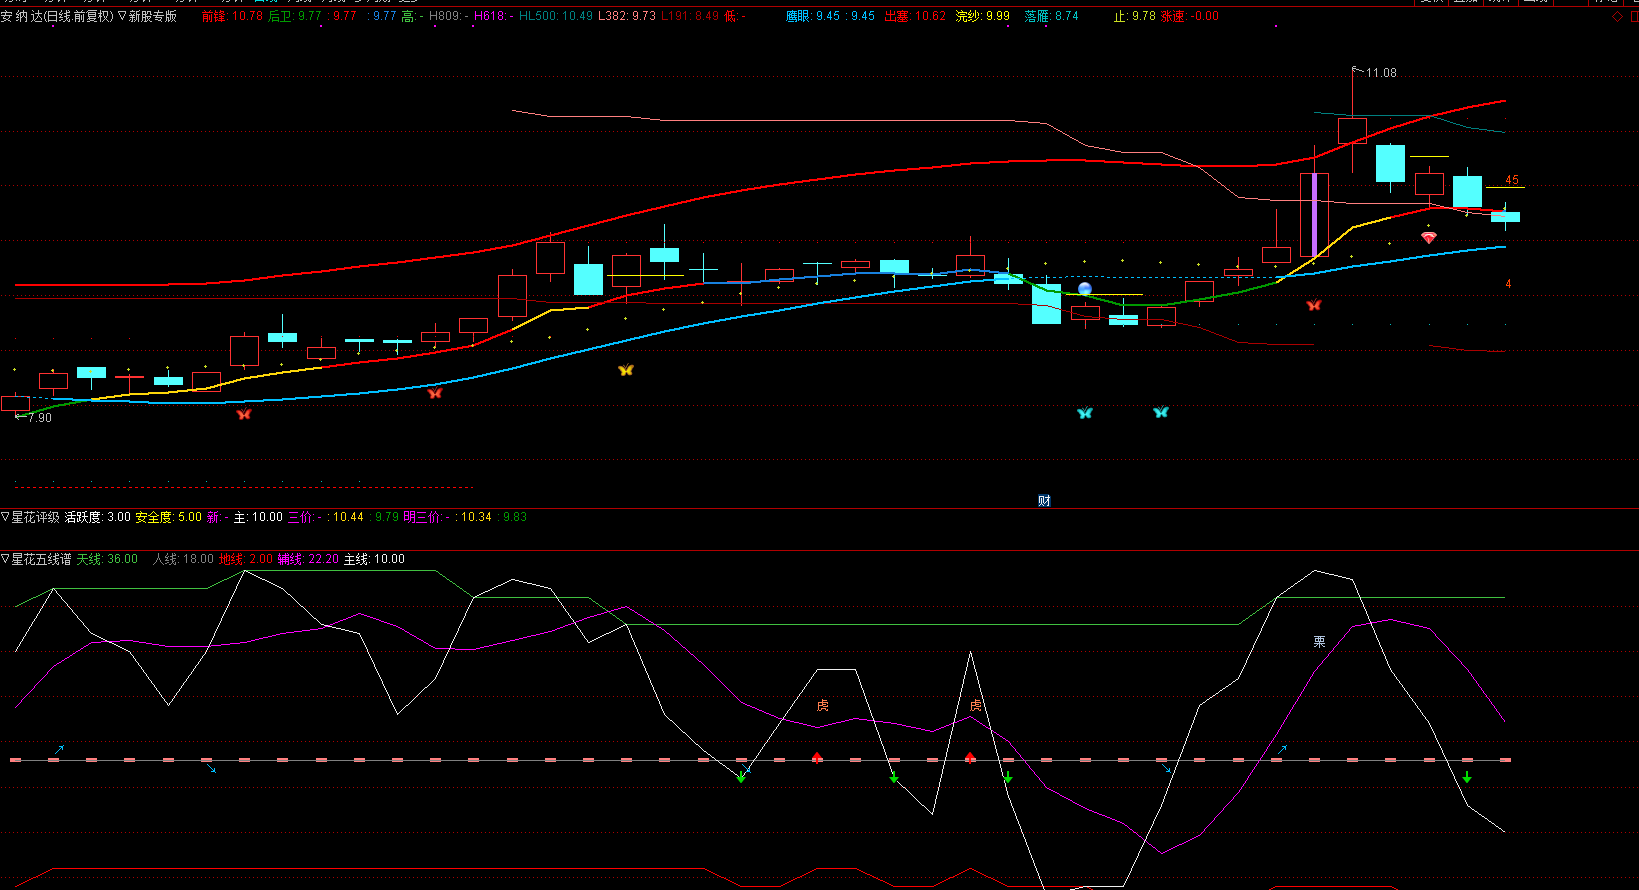Expand the 星花评级 indicator dropdown
The image size is (1639, 890).
[x=31, y=517]
